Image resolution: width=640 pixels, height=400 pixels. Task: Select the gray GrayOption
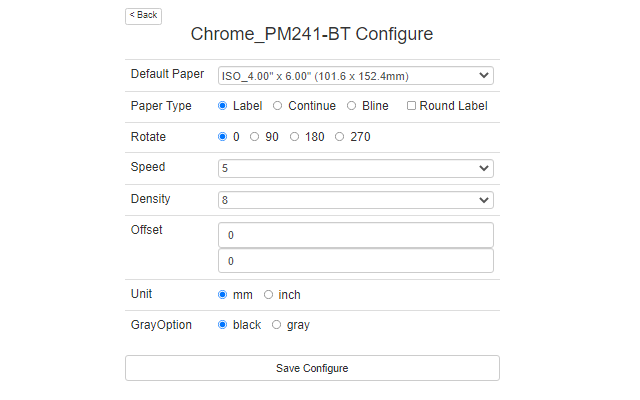(x=277, y=325)
